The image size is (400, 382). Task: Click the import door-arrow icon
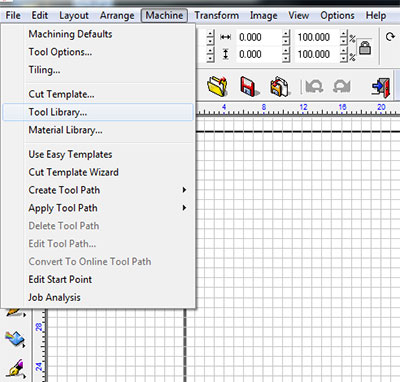coord(381,87)
